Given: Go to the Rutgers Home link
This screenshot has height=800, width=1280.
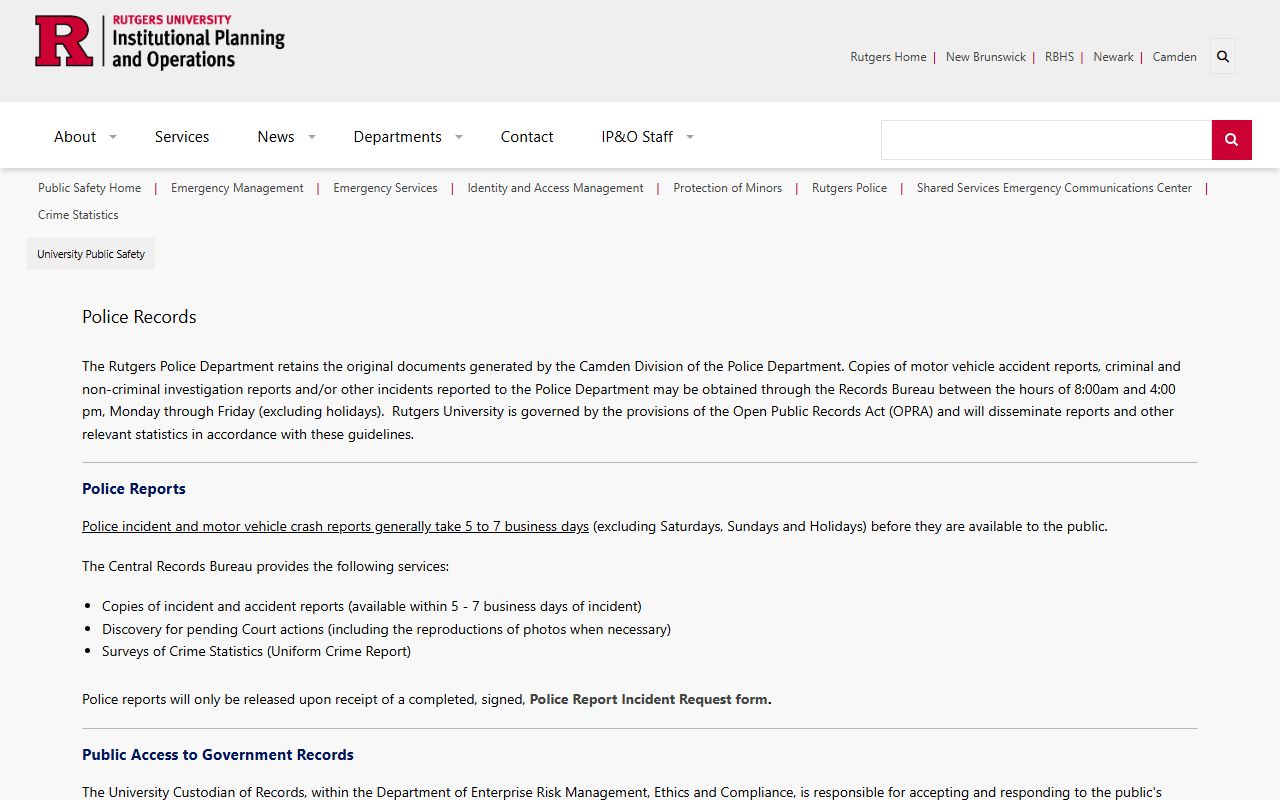Looking at the screenshot, I should point(888,57).
